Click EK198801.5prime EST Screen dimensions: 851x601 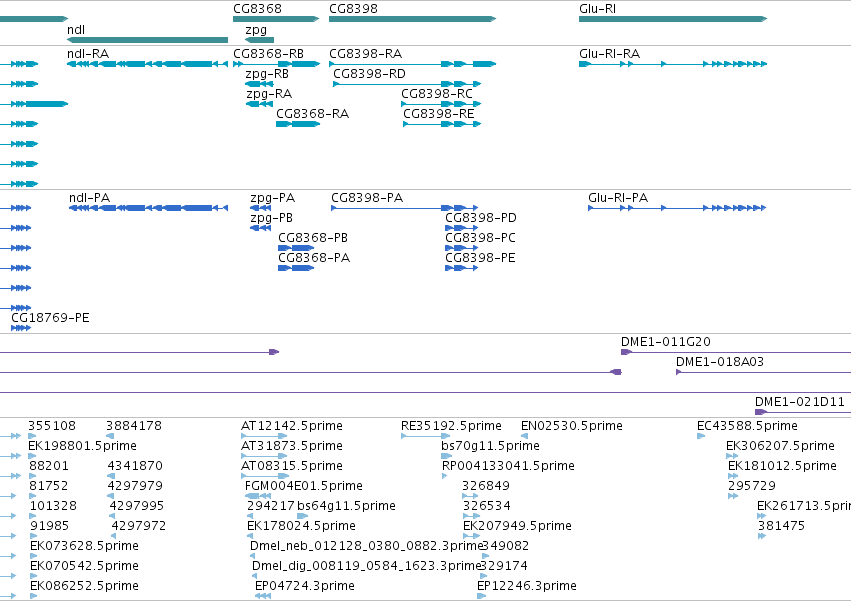point(32,456)
